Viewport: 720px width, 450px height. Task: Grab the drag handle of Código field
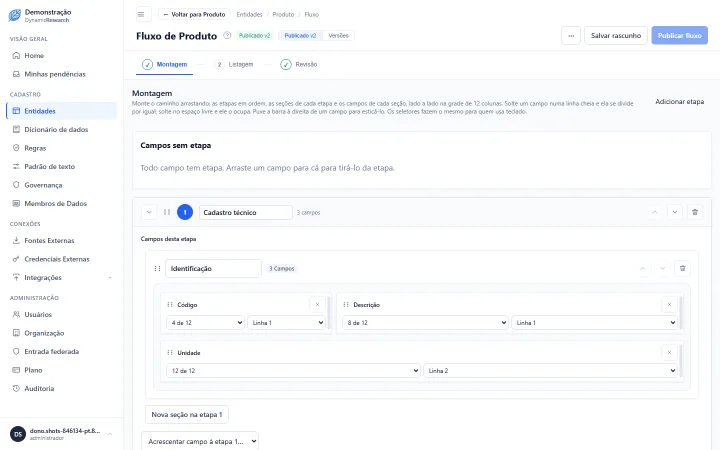click(170, 304)
